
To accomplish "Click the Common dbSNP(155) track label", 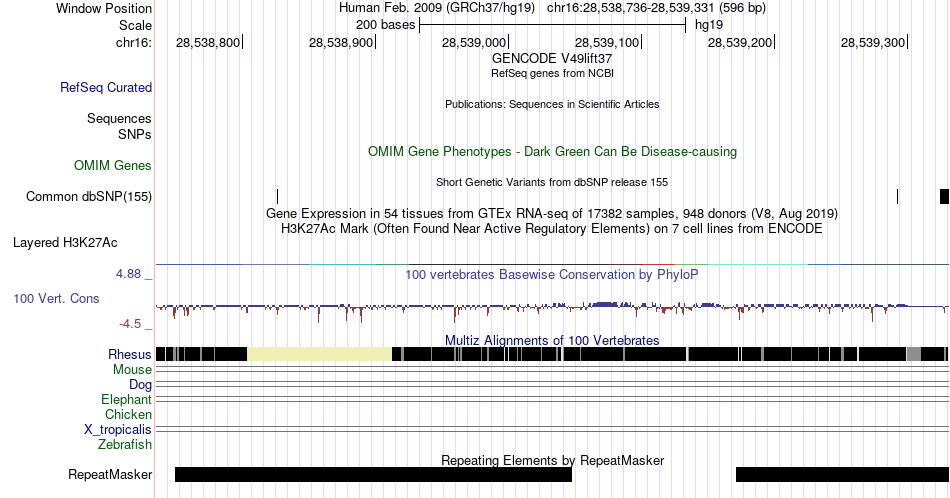I will coord(89,196).
